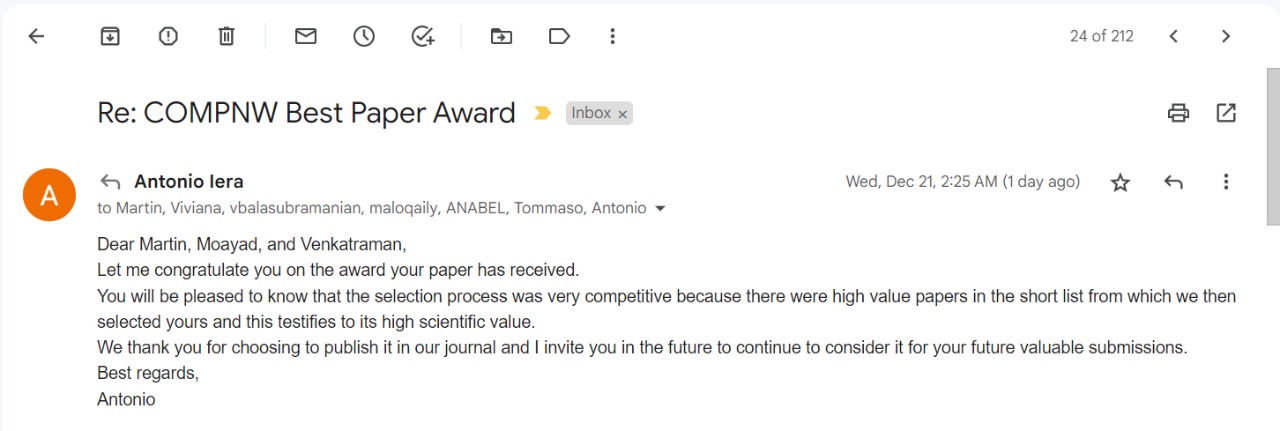This screenshot has width=1280, height=431.
Task: Reply to Antonio Iera's message
Action: tap(1174, 182)
